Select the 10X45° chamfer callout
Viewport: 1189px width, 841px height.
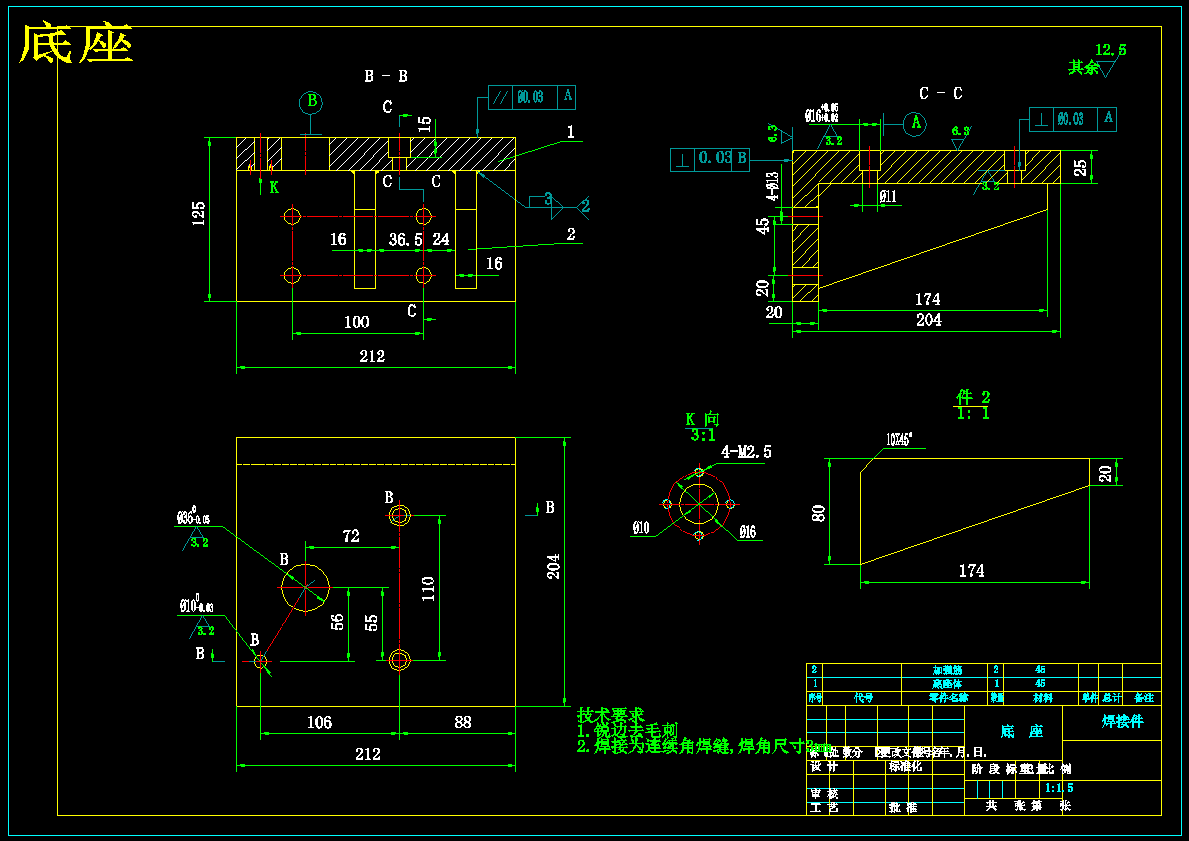click(x=899, y=441)
